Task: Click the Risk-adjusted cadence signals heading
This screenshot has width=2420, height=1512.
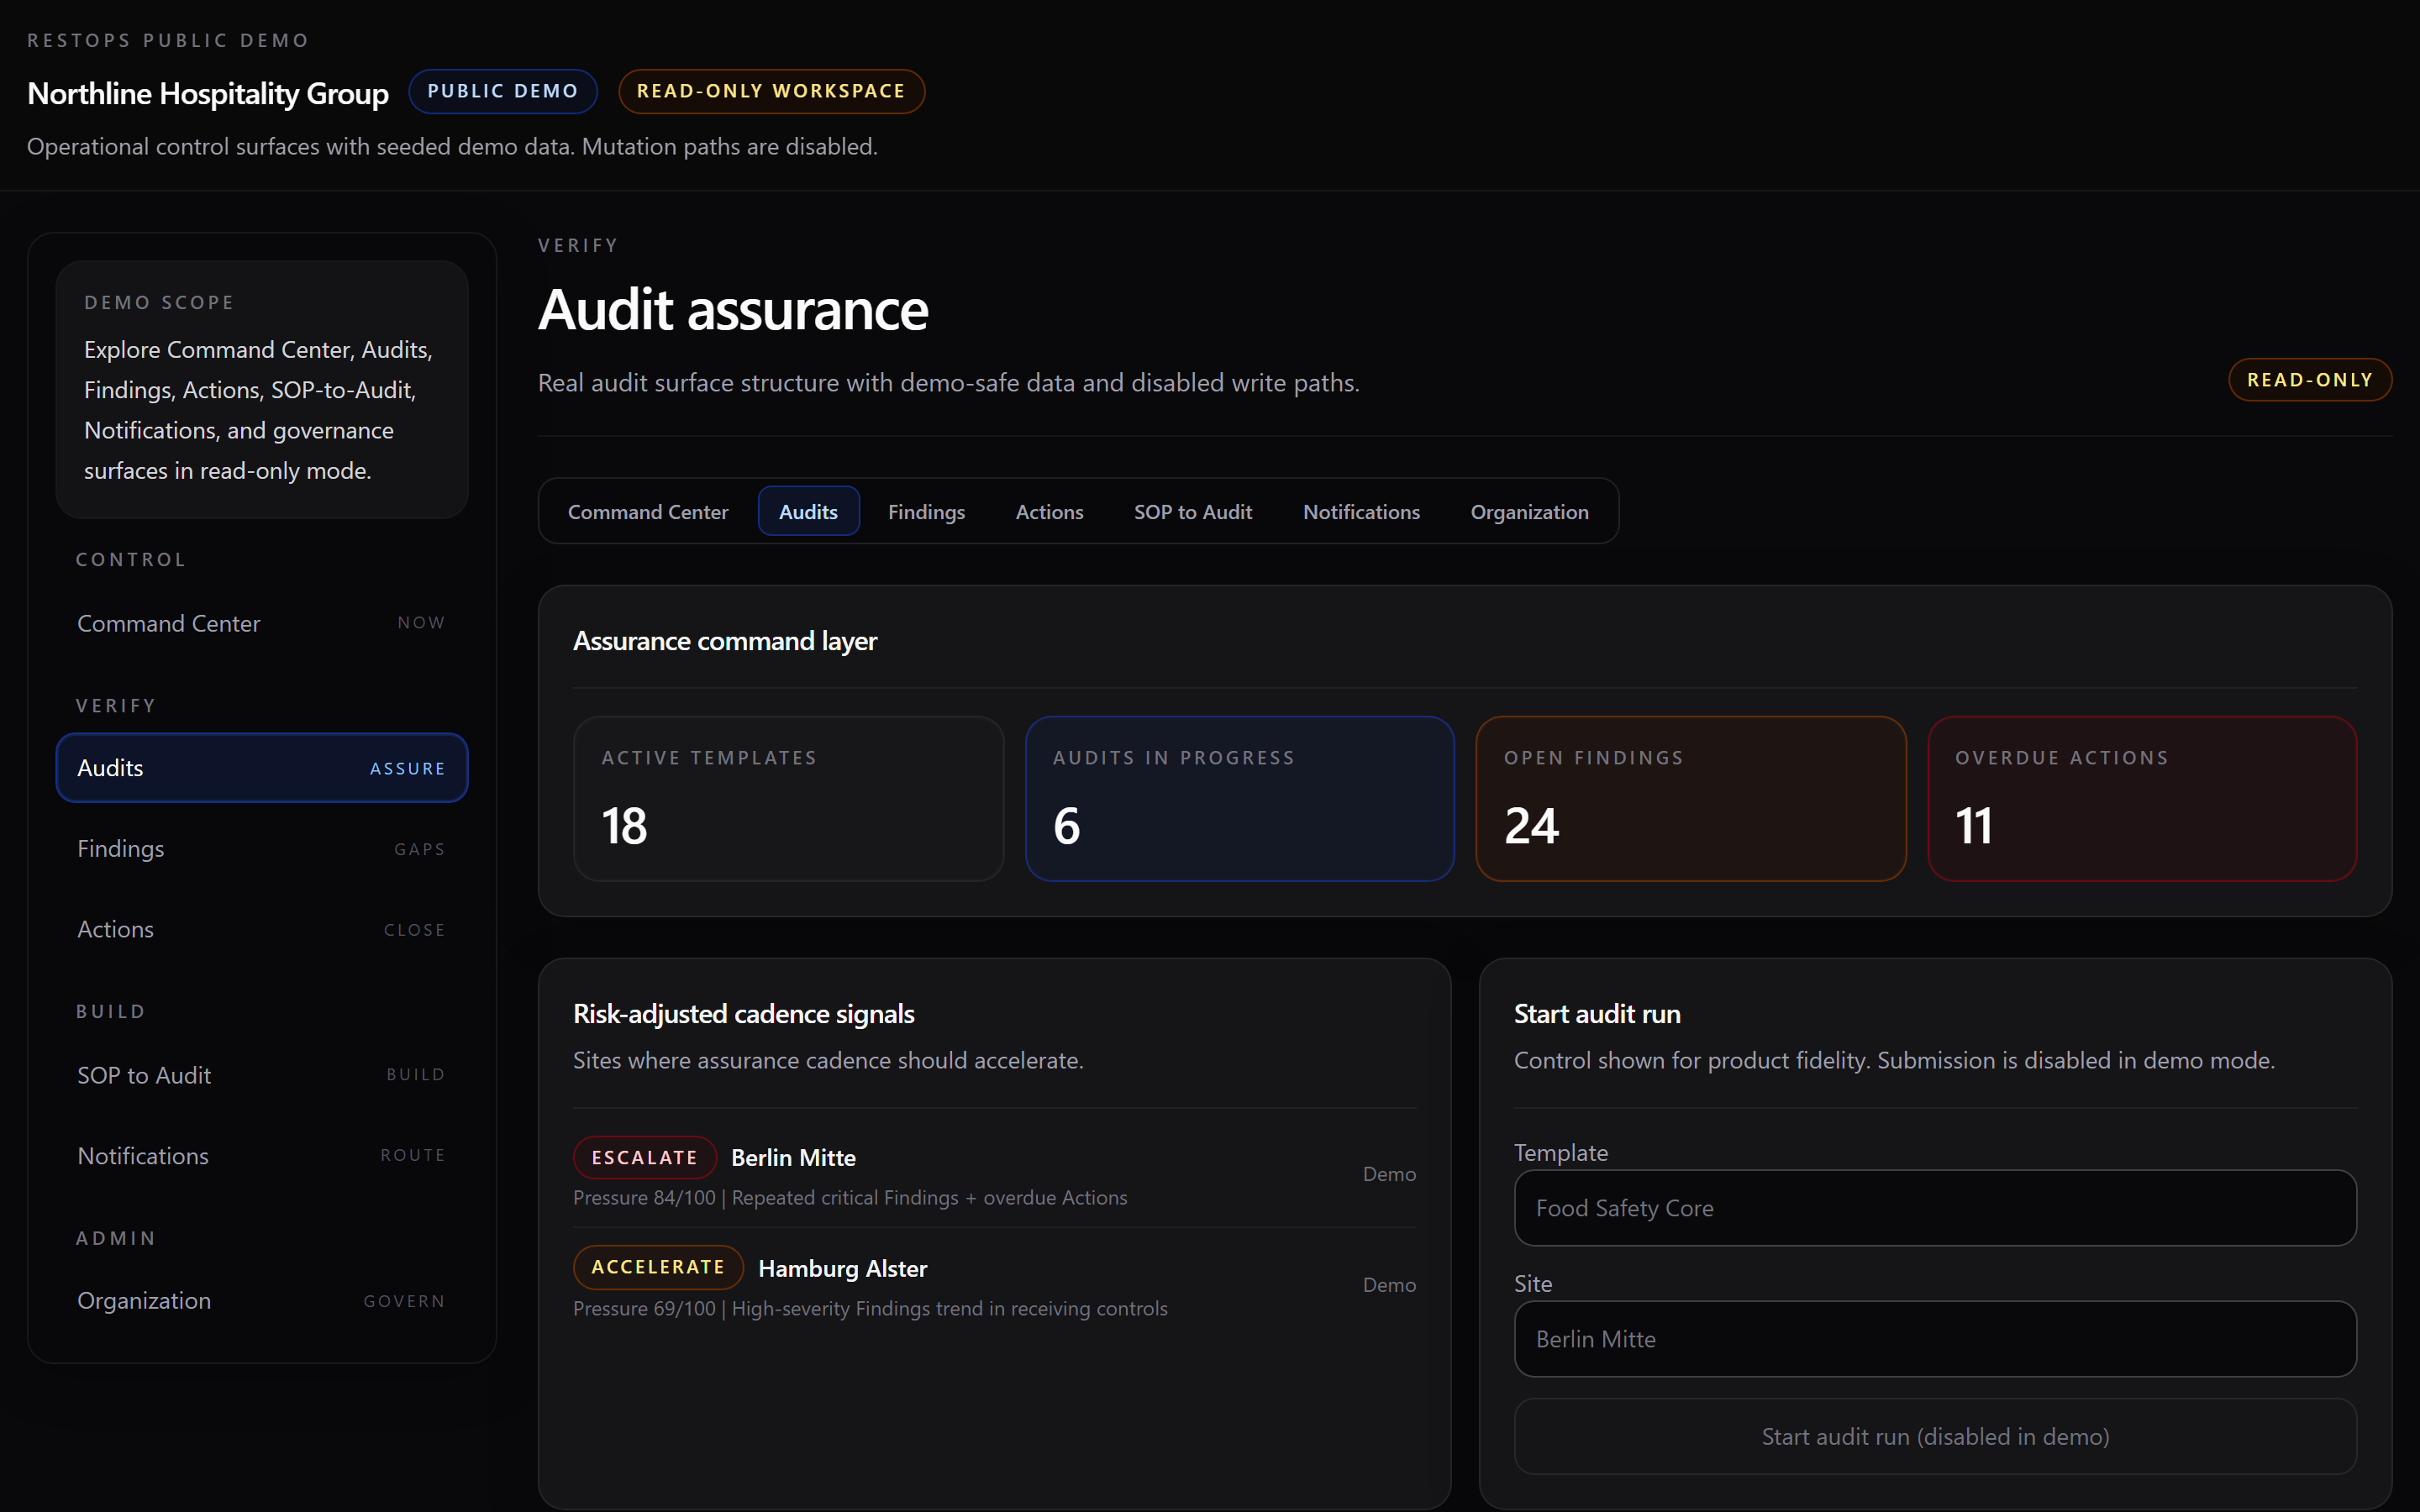Action: coord(743,1014)
